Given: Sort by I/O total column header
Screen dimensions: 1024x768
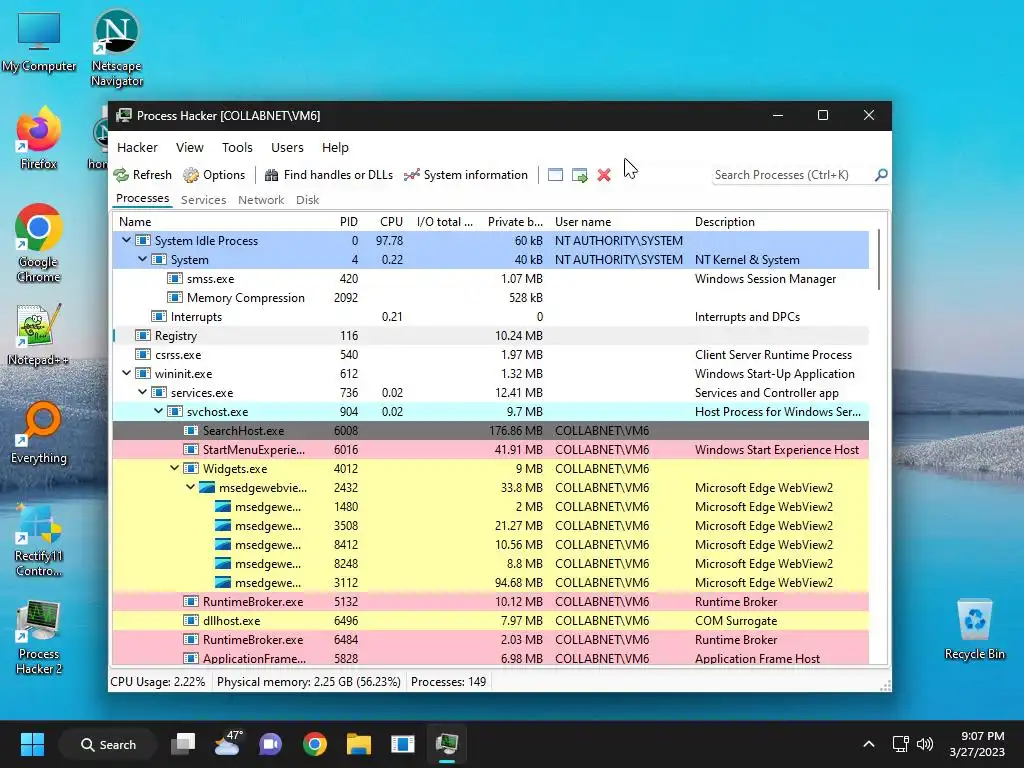Looking at the screenshot, I should point(445,222).
